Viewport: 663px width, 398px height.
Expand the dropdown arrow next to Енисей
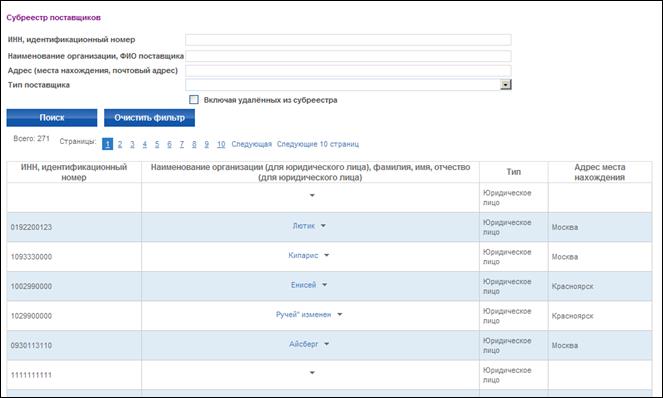click(324, 285)
